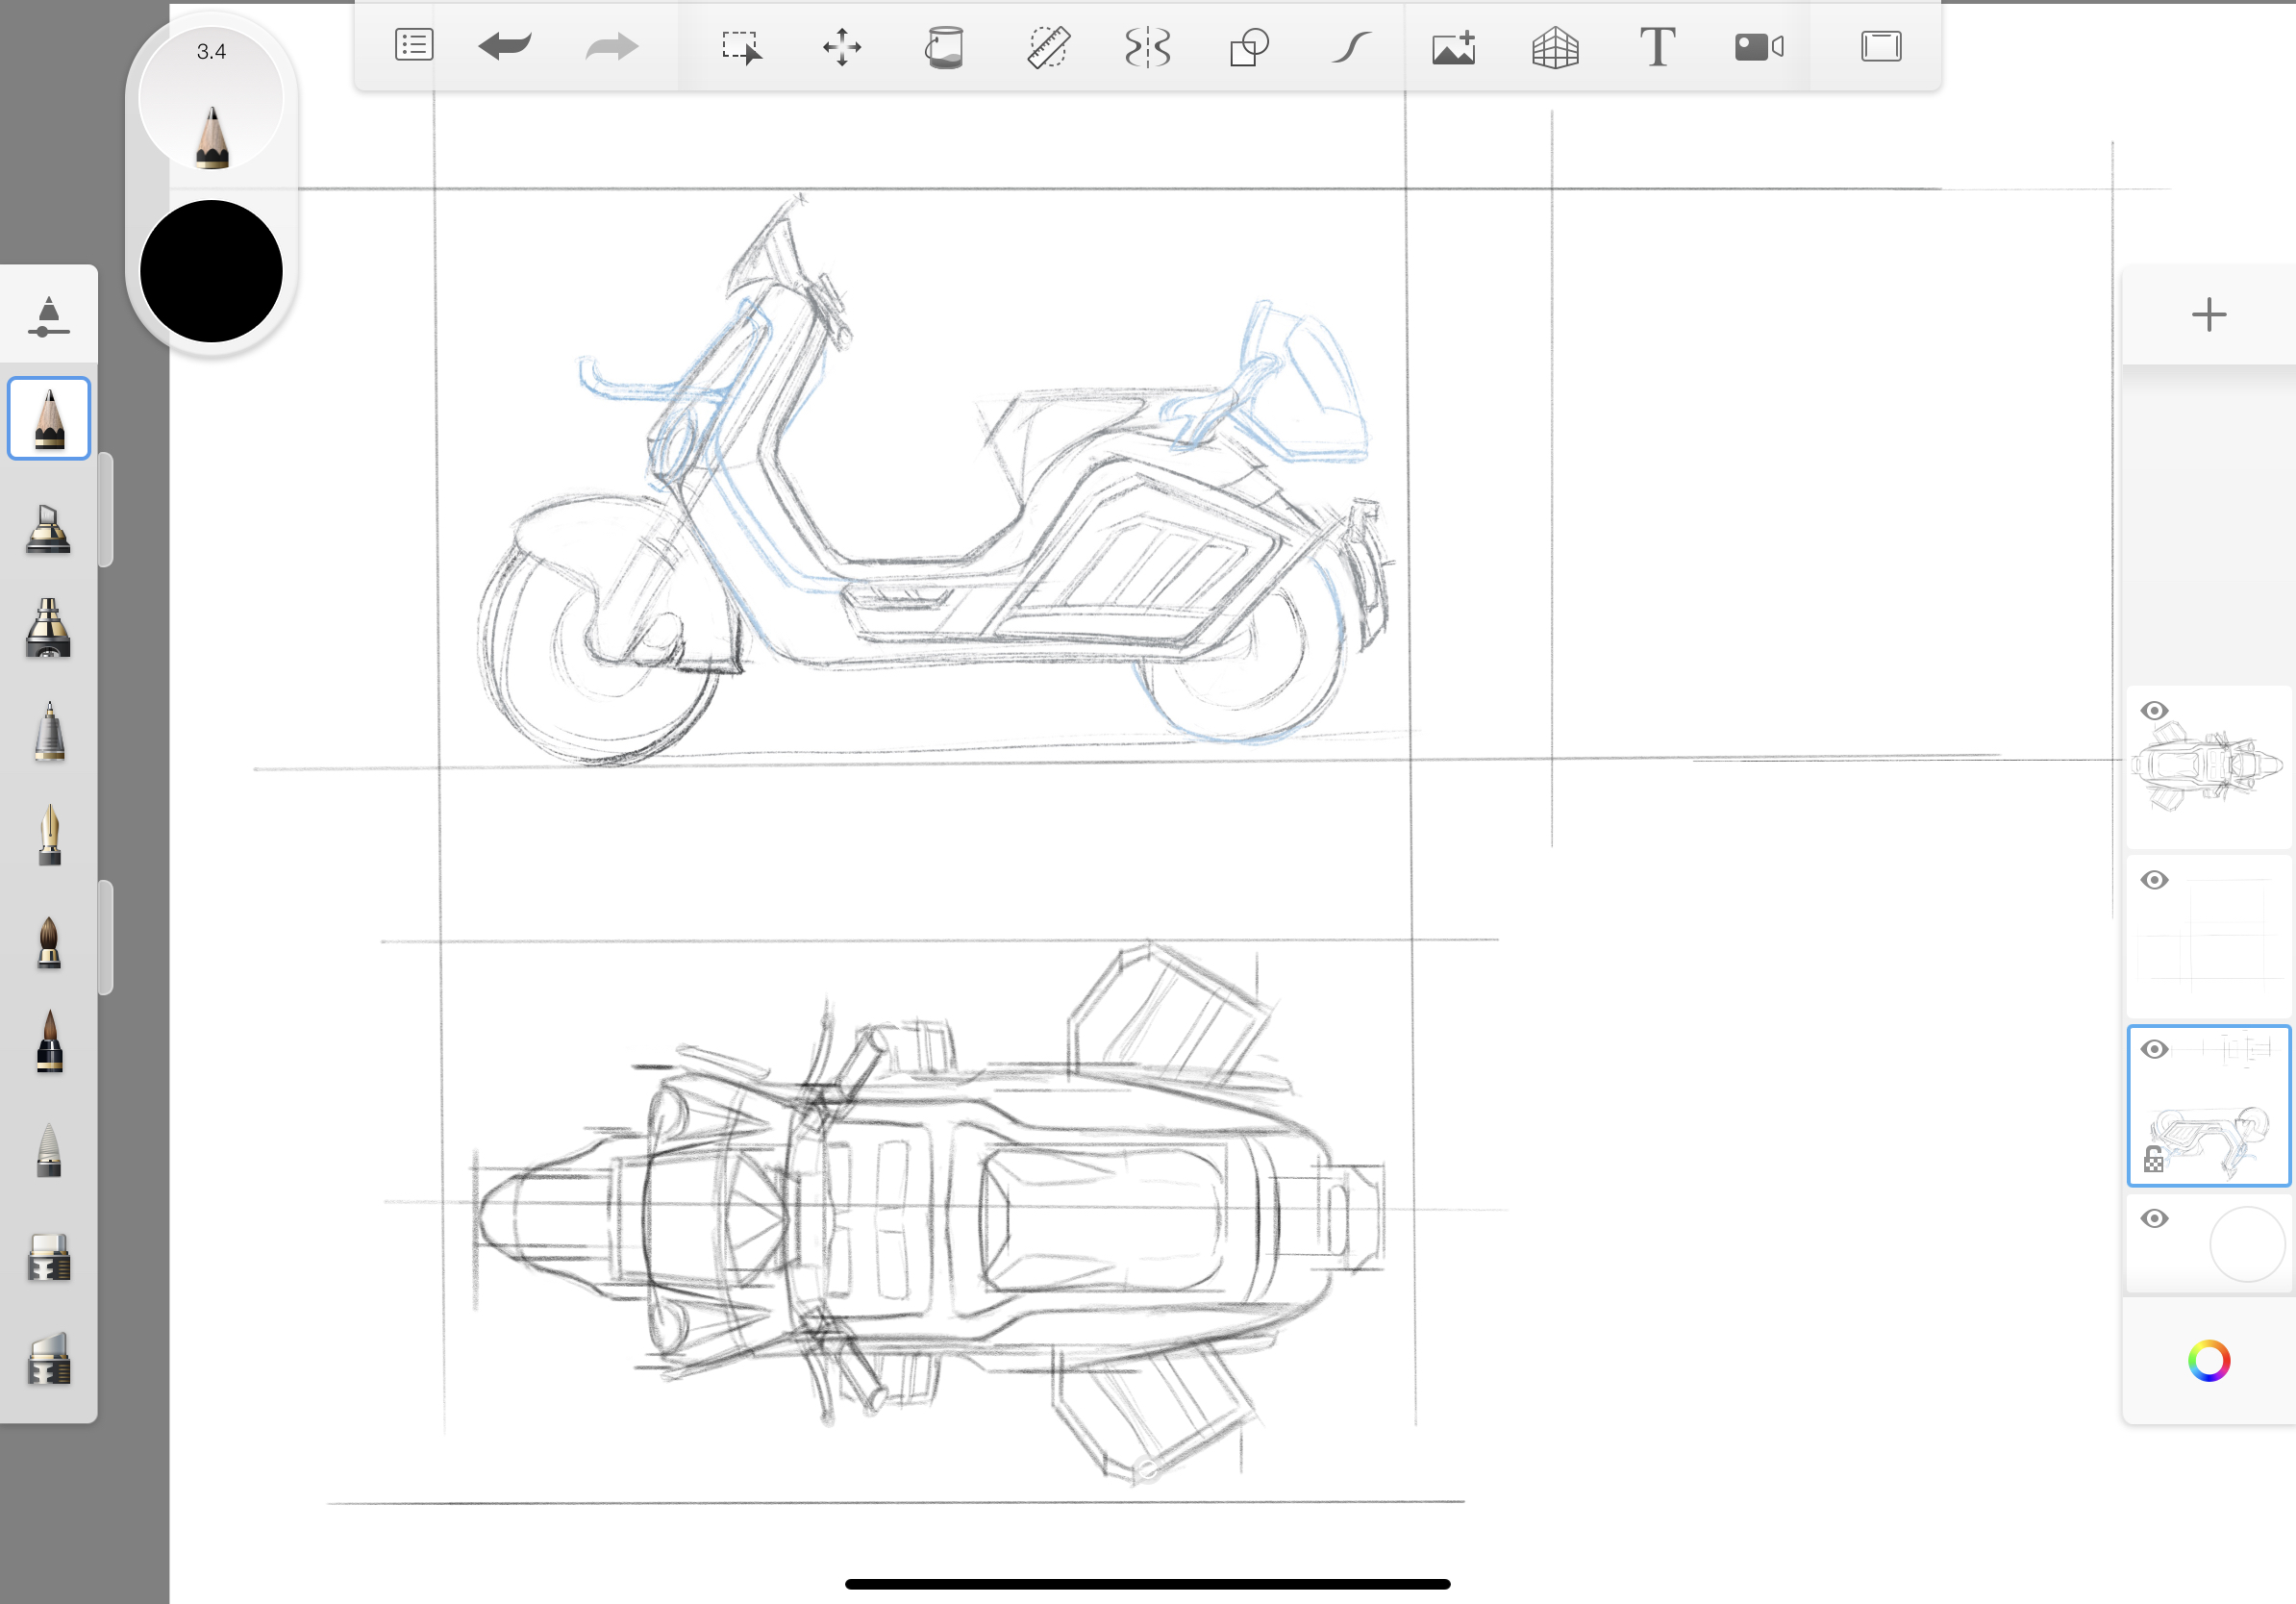Viewport: 2296px width, 1604px height.
Task: Open the shapes tool
Action: pyautogui.click(x=1248, y=46)
